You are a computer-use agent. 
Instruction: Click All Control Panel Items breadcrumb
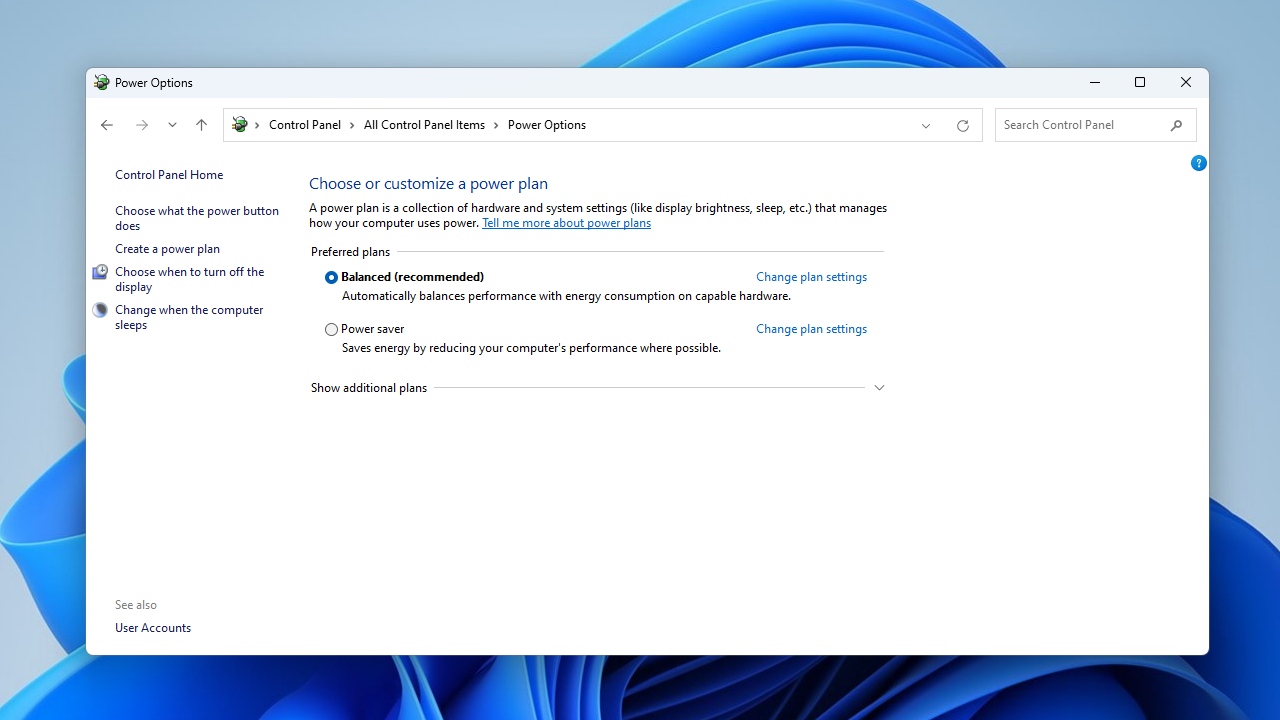point(424,125)
